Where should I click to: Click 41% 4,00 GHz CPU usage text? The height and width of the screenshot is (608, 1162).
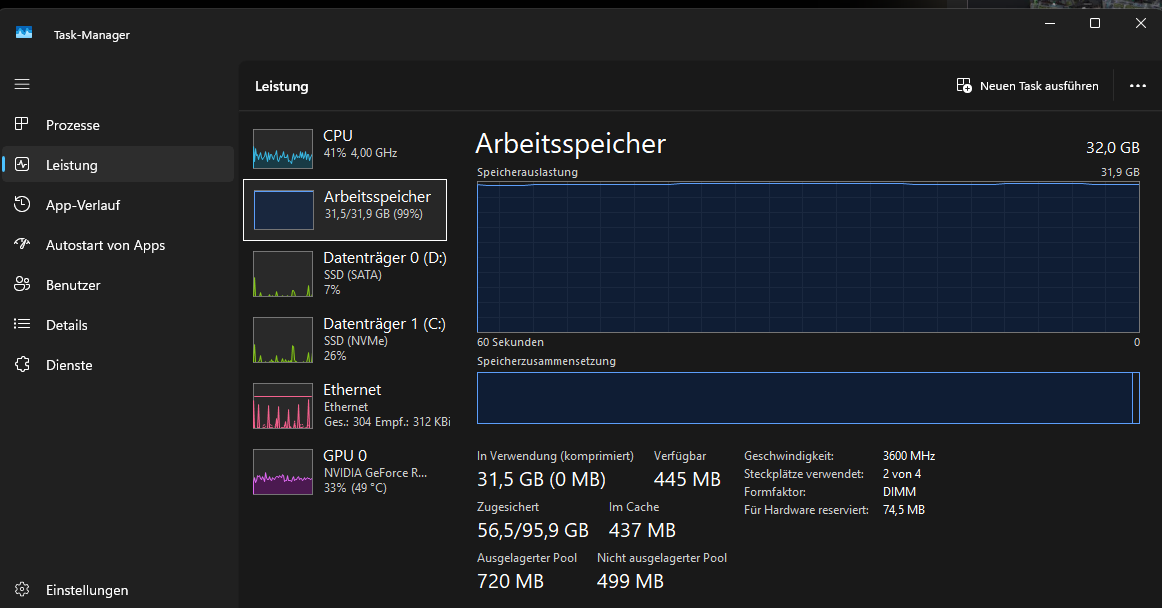(360, 153)
